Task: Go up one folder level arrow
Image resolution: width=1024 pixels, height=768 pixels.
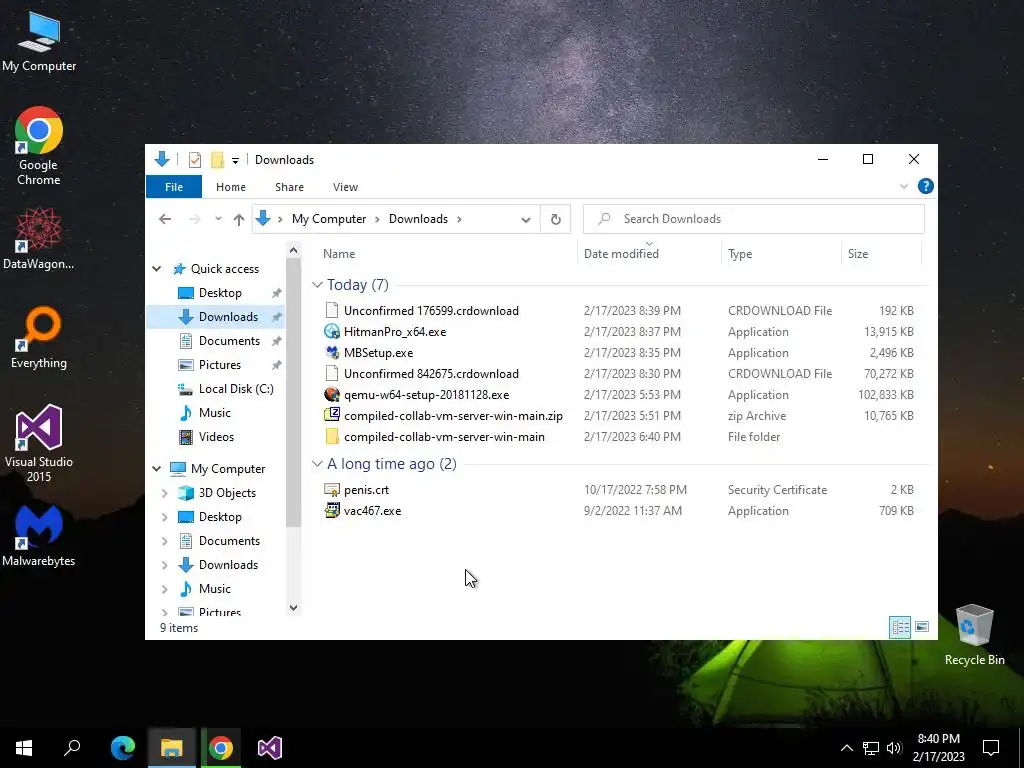Action: pos(239,219)
